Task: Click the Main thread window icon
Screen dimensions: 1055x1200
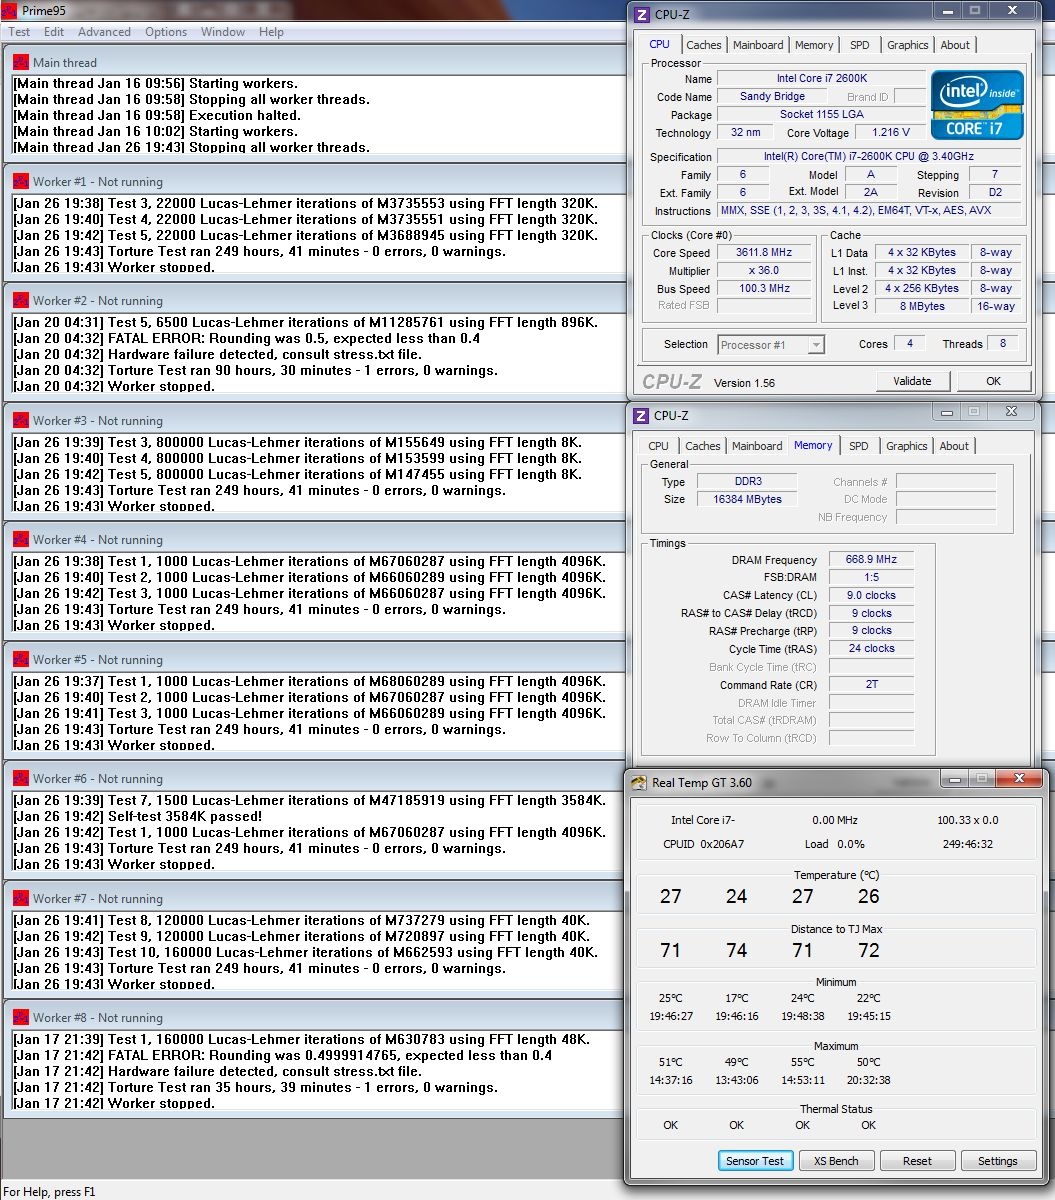Action: 21,62
